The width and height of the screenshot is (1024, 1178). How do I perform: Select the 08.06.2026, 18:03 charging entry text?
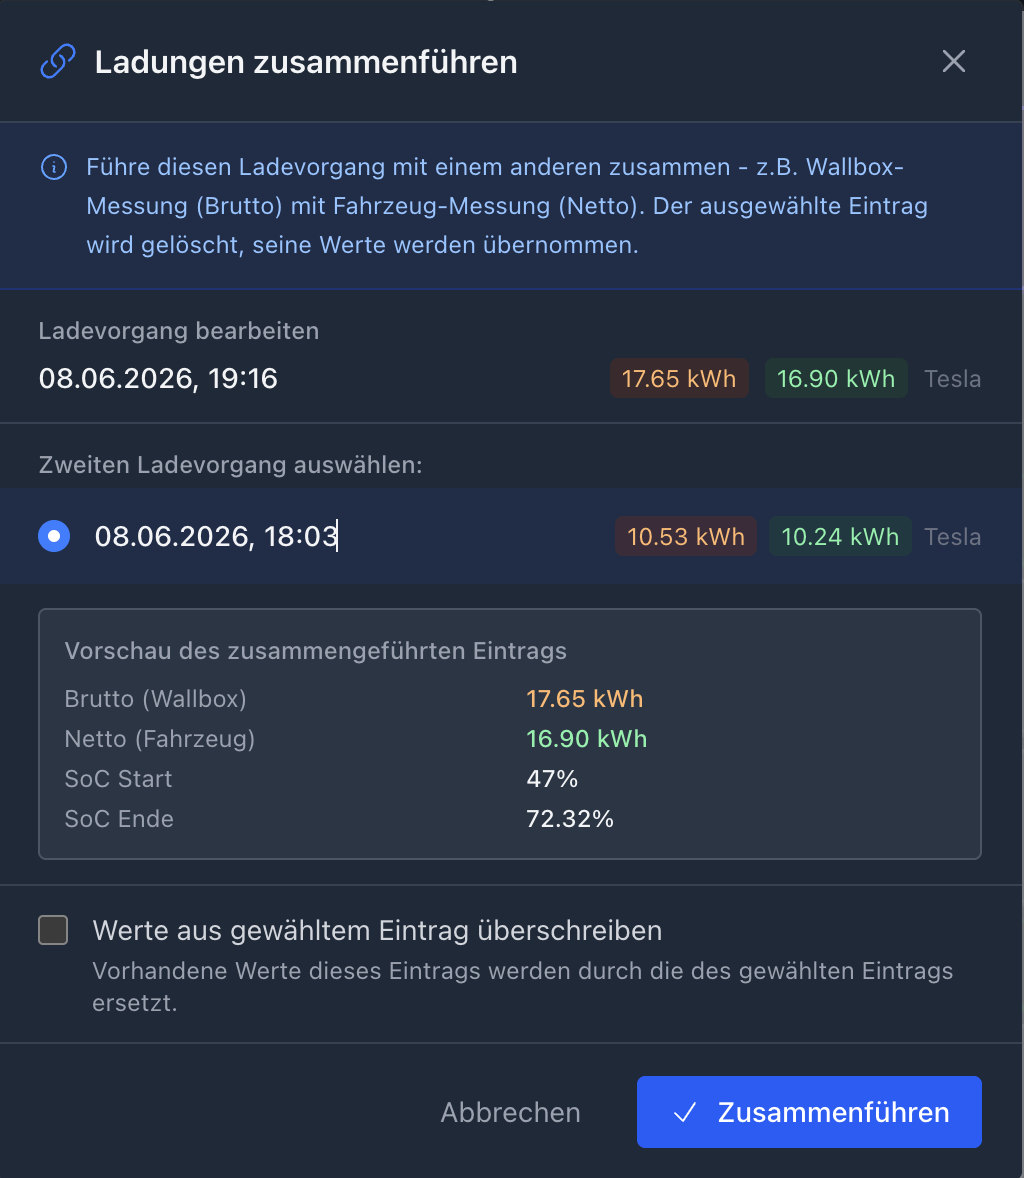(x=216, y=536)
